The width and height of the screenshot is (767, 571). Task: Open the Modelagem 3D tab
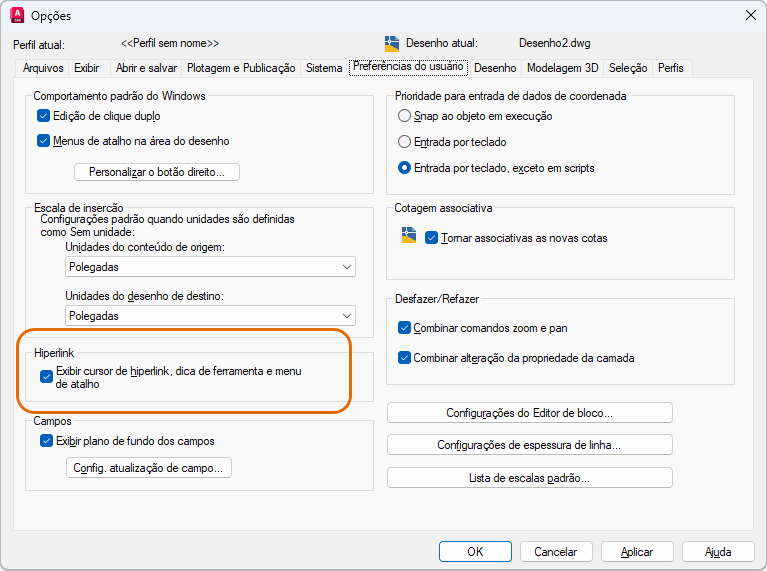562,68
